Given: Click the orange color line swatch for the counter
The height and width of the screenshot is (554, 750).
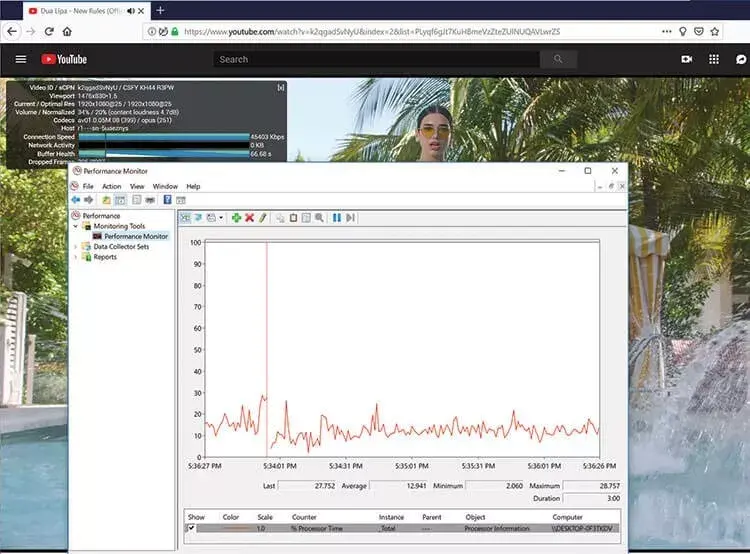Looking at the screenshot, I should coord(237,529).
